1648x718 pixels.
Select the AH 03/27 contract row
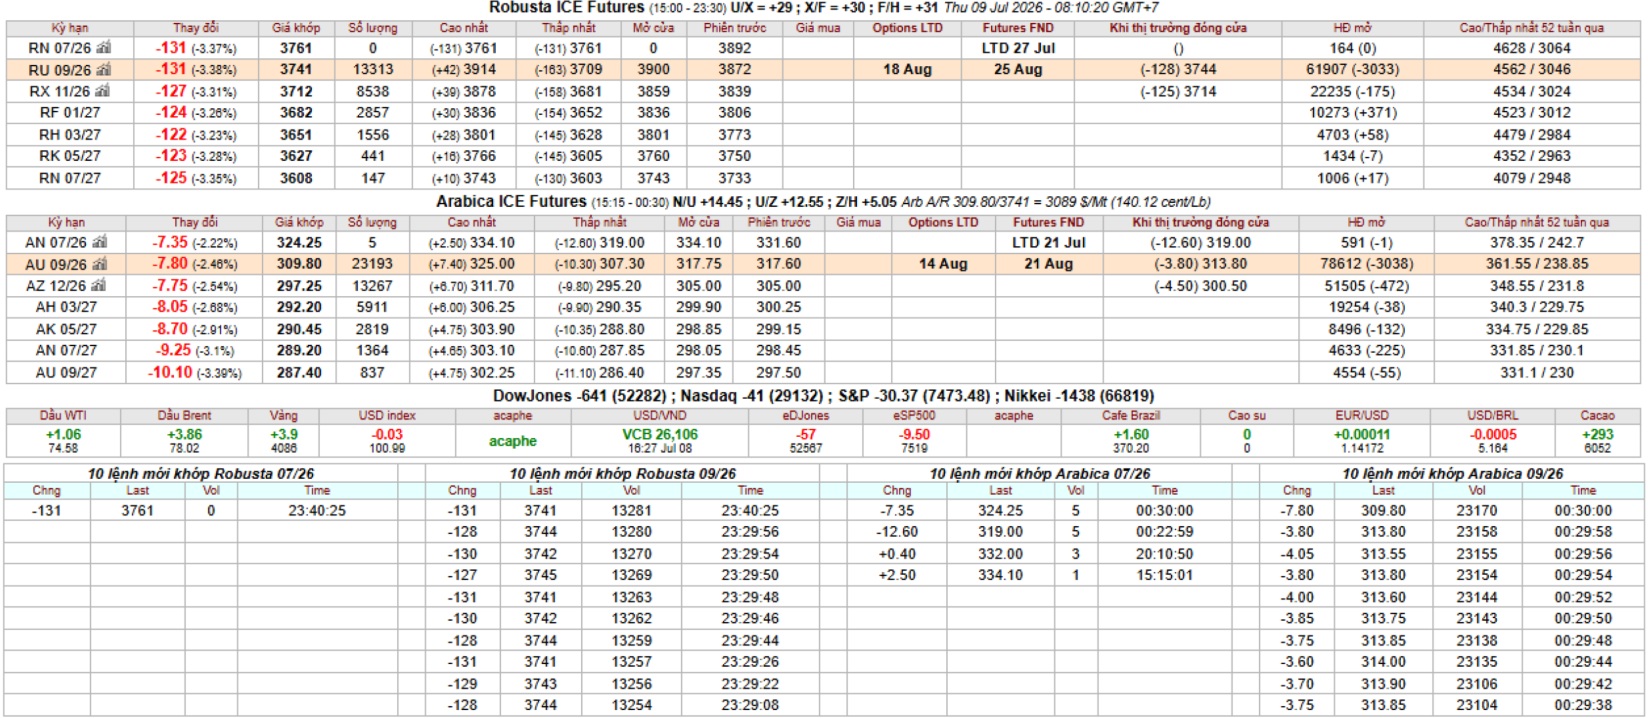823,307
